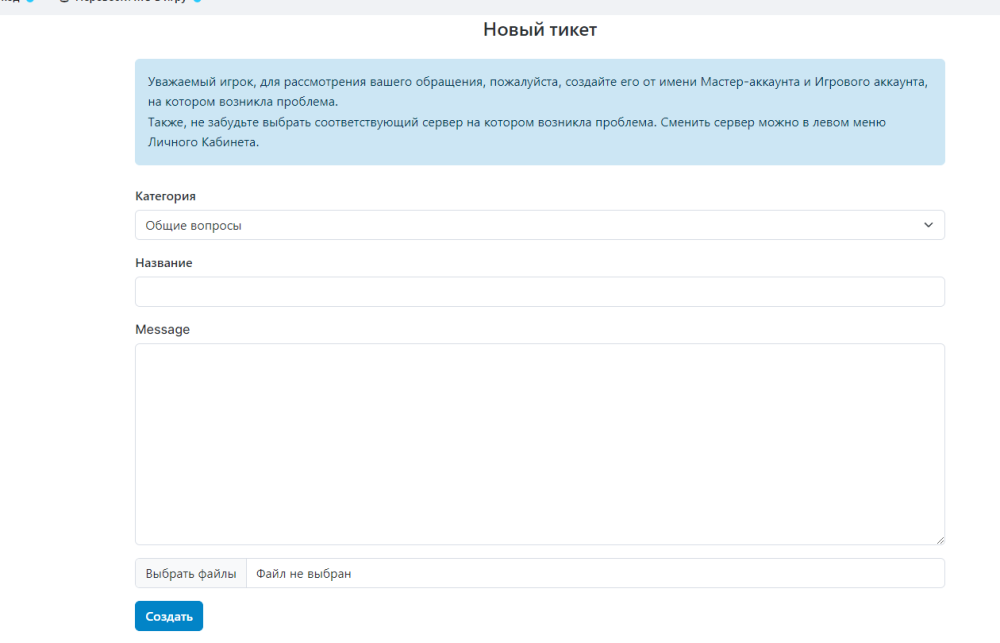The height and width of the screenshot is (643, 1000).
Task: Click the rightmost blue dot in top bar
Action: (x=197, y=2)
